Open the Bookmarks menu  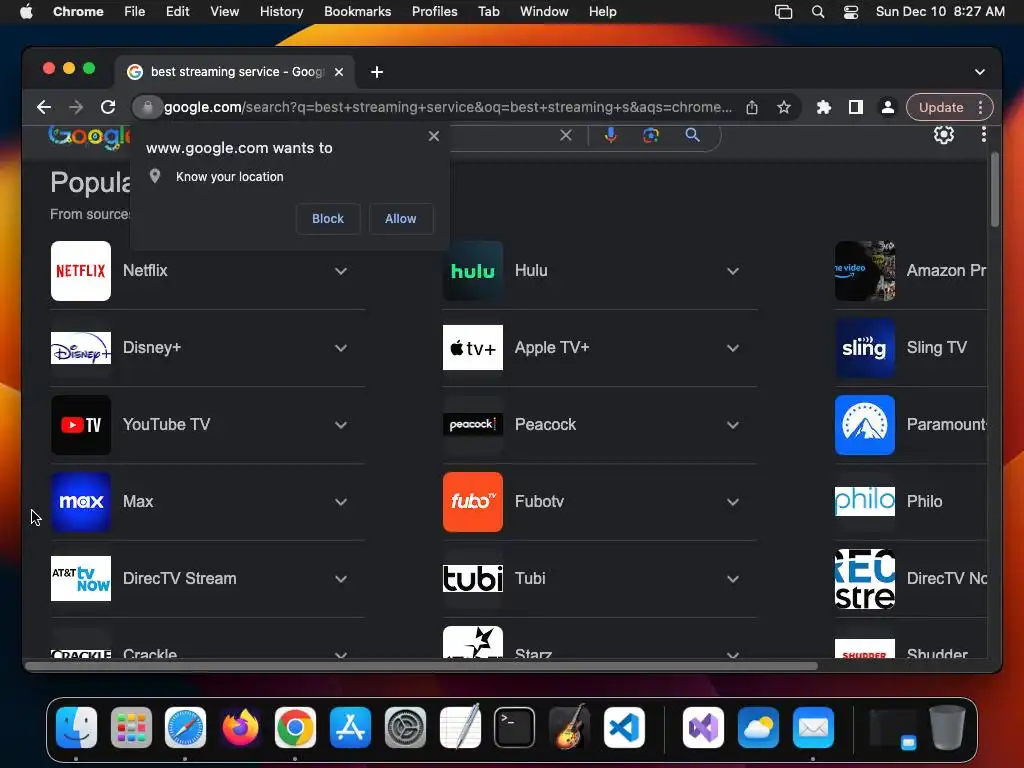pyautogui.click(x=358, y=12)
